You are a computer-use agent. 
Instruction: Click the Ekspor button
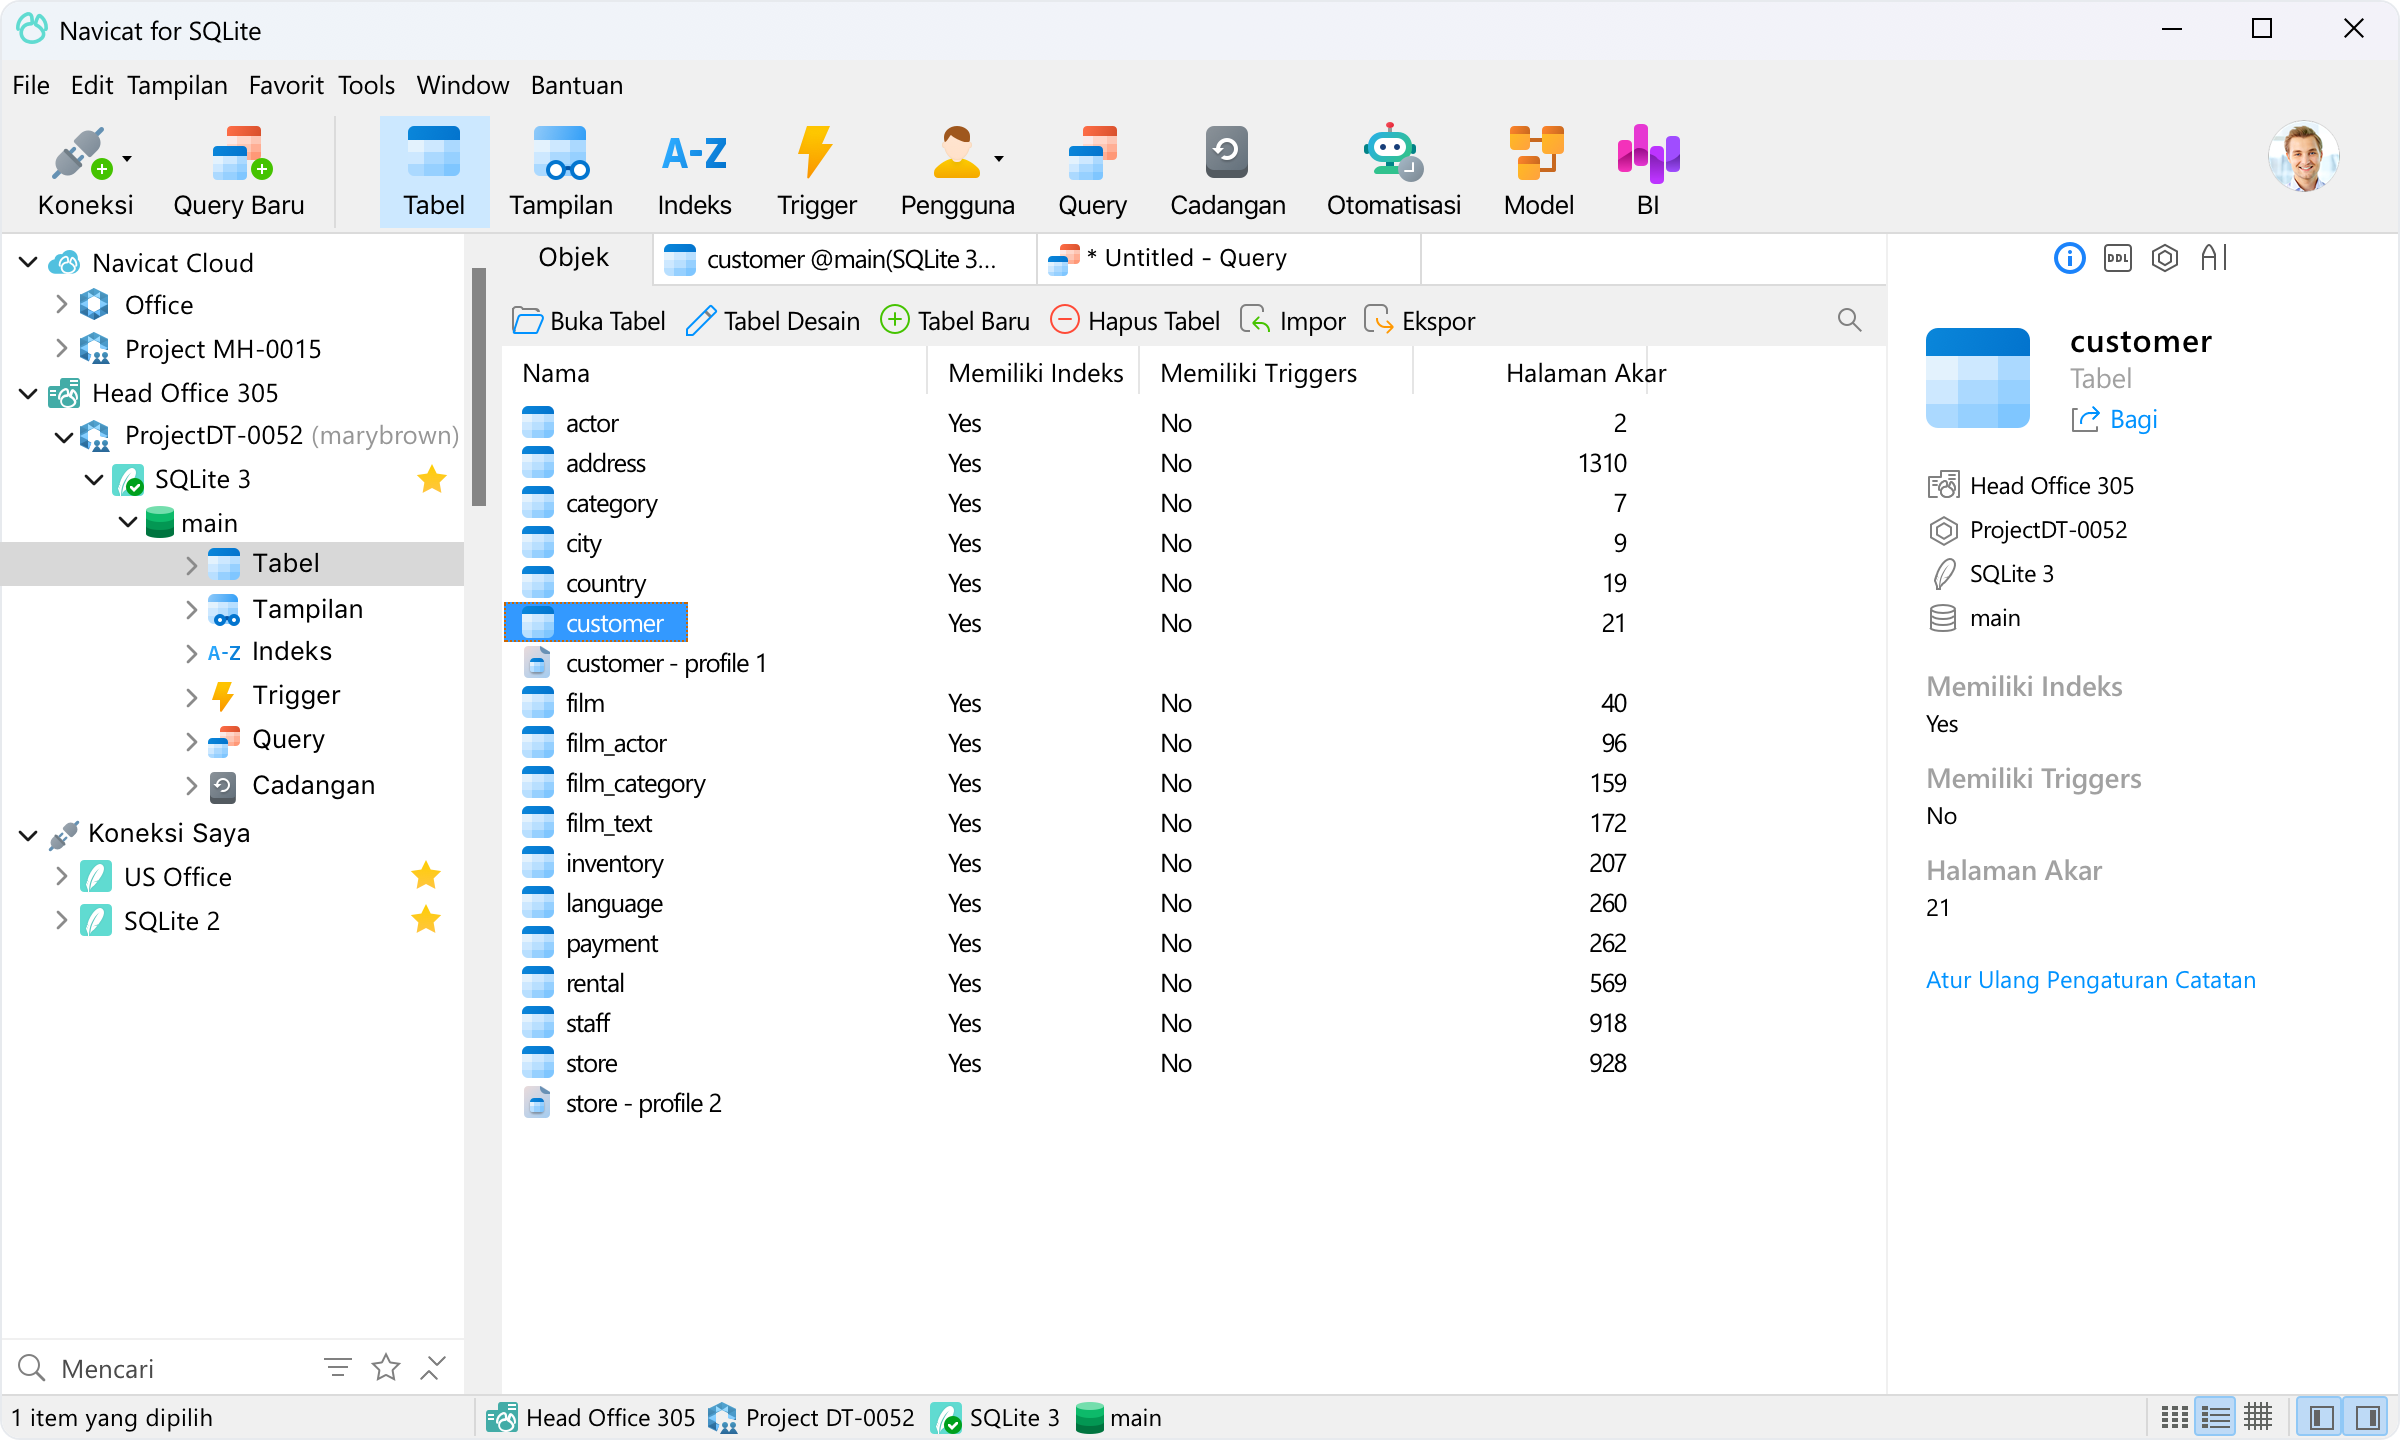pyautogui.click(x=1419, y=321)
